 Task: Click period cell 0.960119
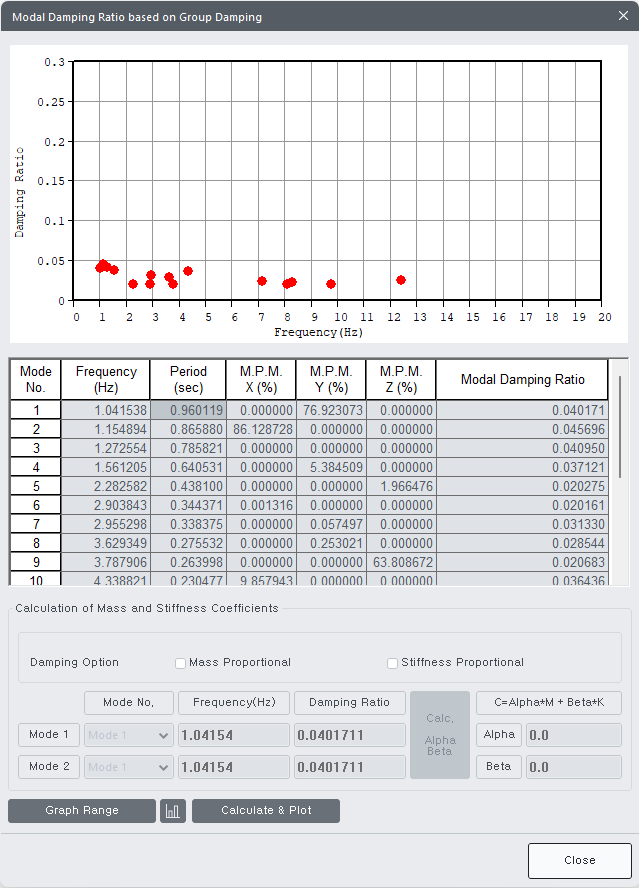coord(188,410)
